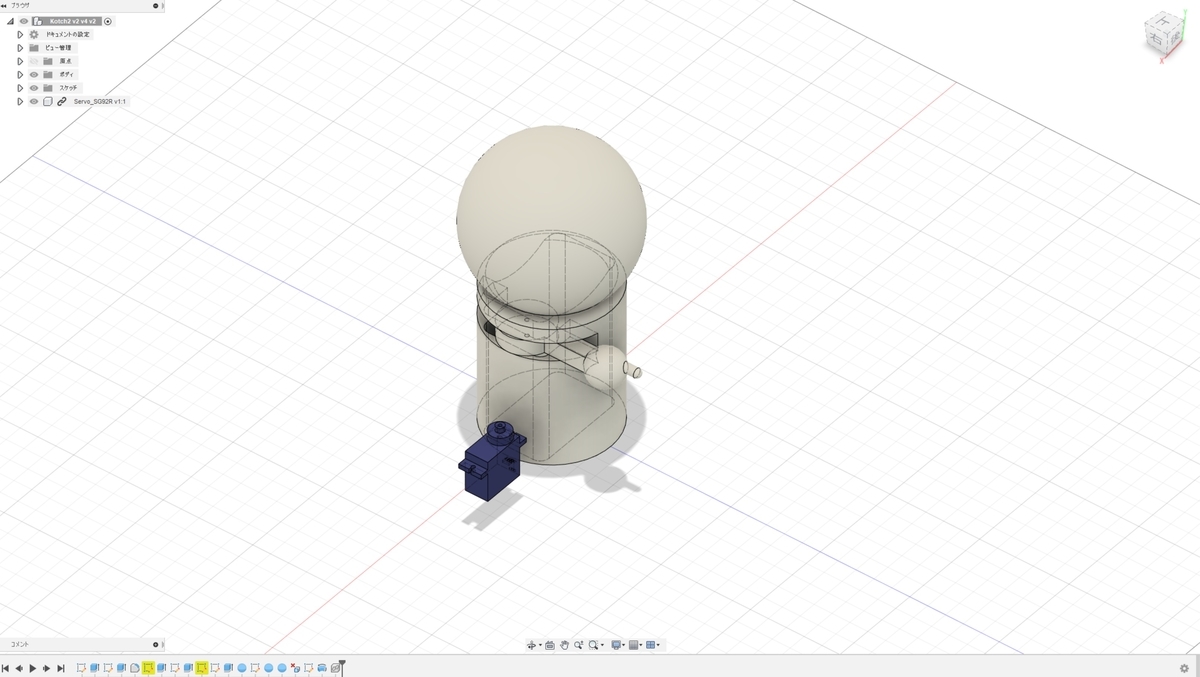The height and width of the screenshot is (677, 1200).
Task: Select the Orbit tool in navigation bar
Action: (x=531, y=645)
